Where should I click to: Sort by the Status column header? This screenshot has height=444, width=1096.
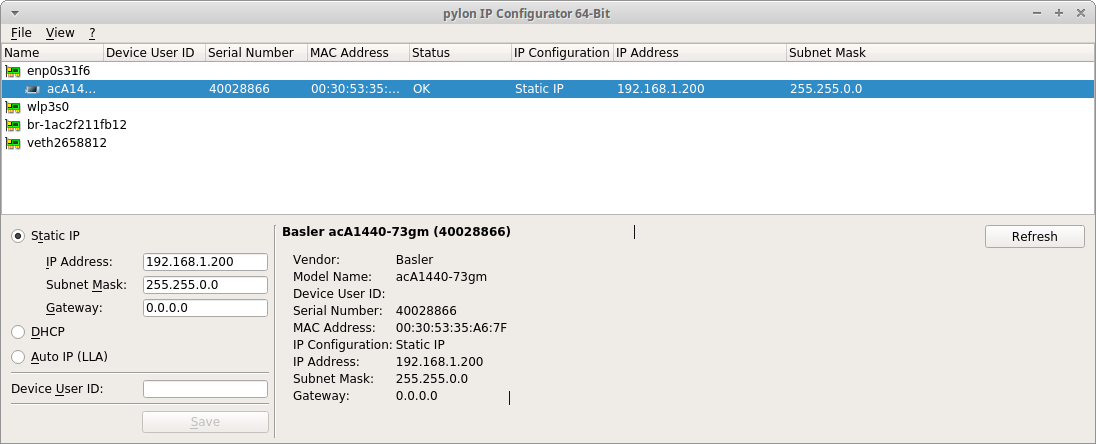coord(461,53)
